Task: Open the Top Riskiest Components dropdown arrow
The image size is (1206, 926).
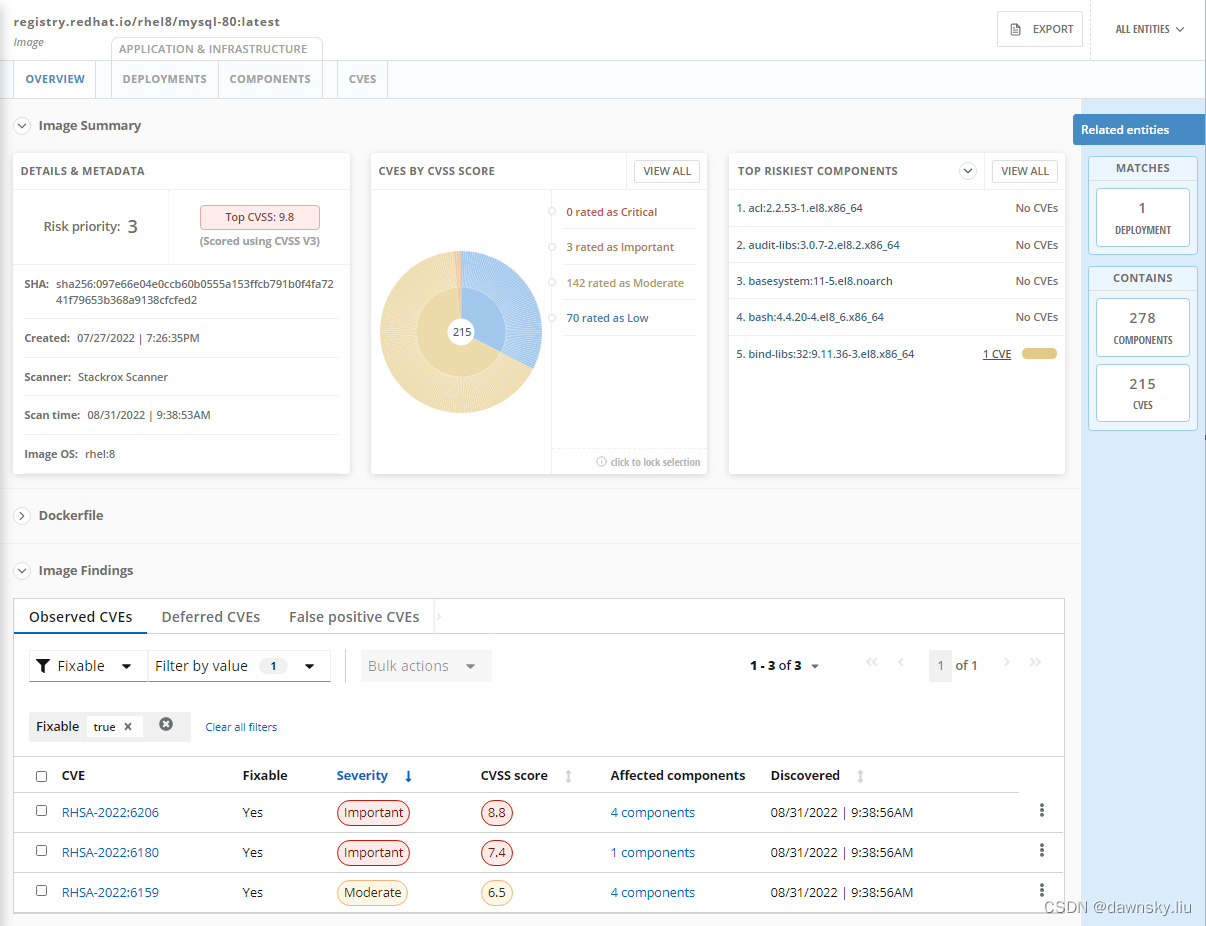Action: point(967,171)
